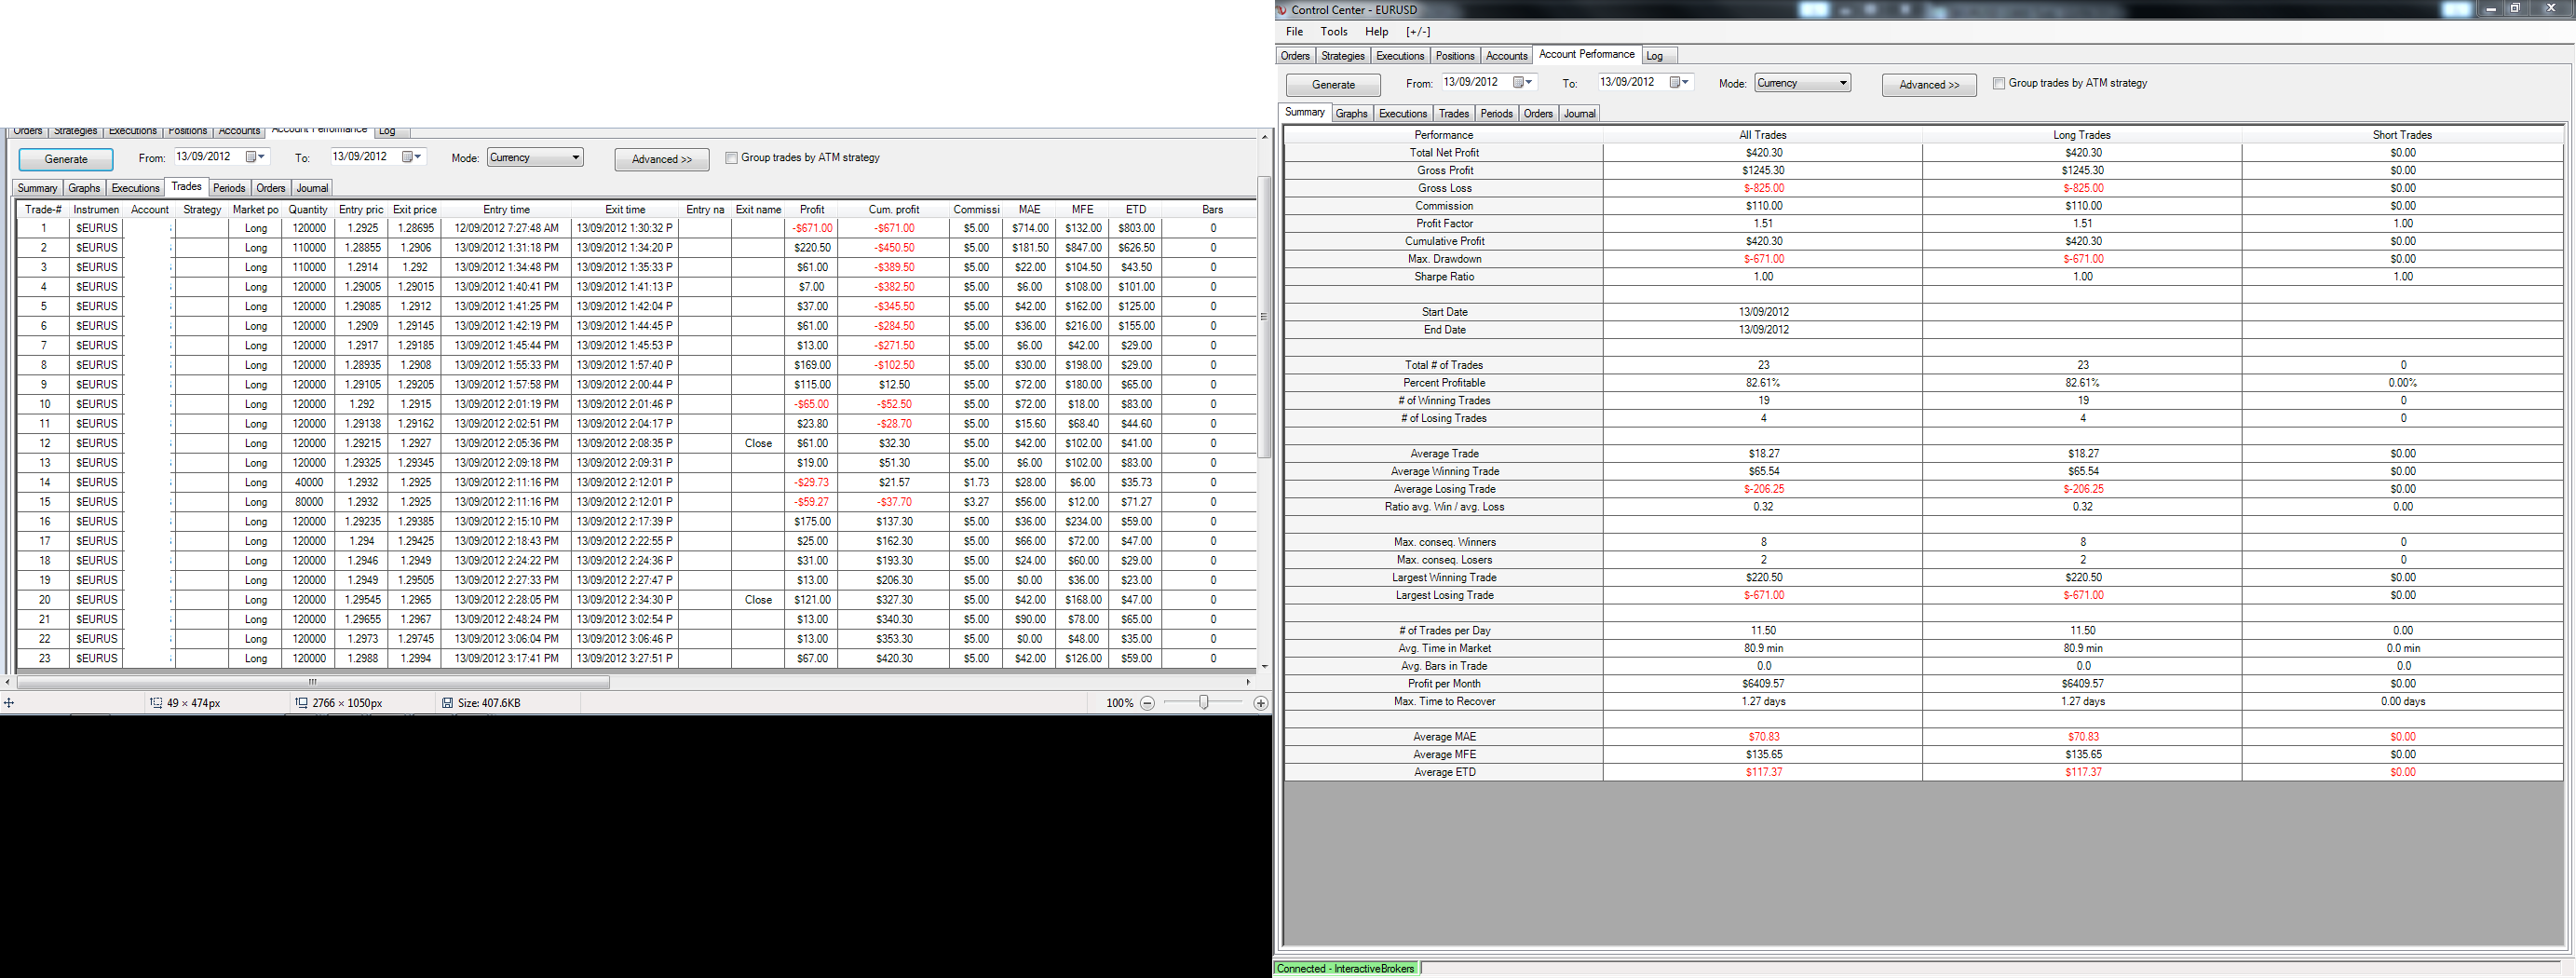Screen dimensions: 2576x978
Task: Select Summary sub-tab in left window
Action: tap(37, 188)
